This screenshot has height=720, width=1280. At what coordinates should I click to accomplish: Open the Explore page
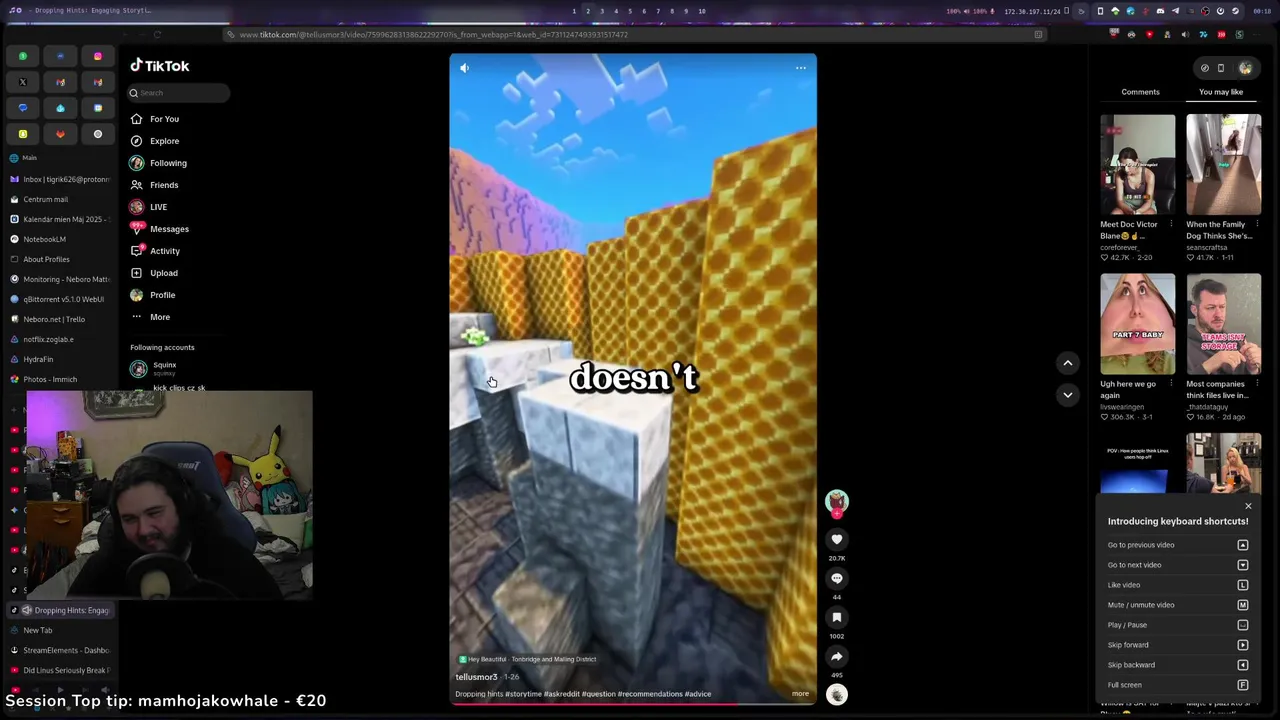pos(155,141)
